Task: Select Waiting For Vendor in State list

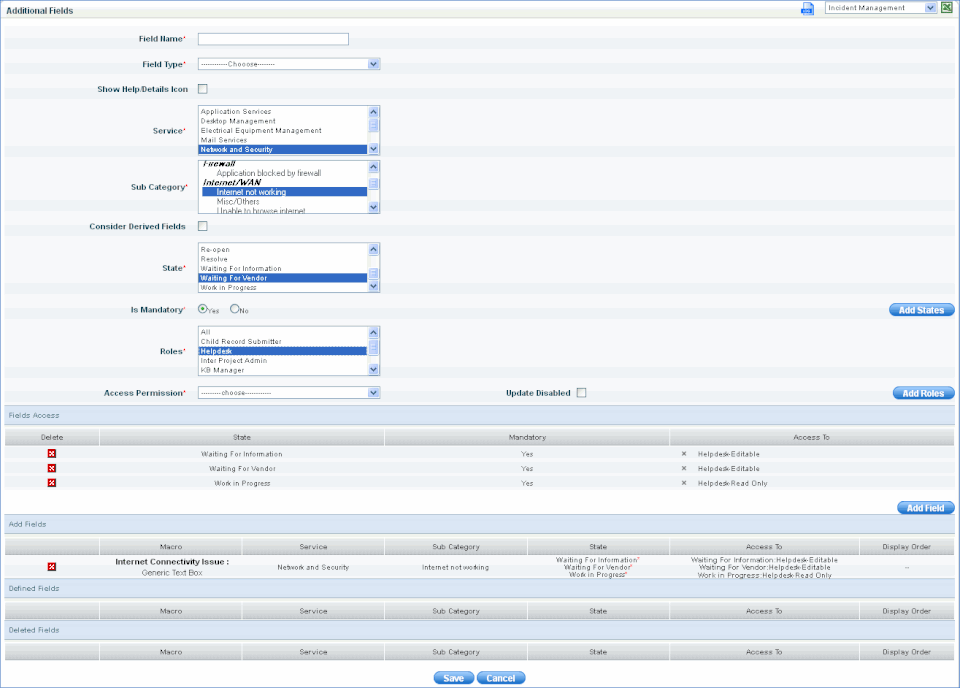Action: [283, 278]
